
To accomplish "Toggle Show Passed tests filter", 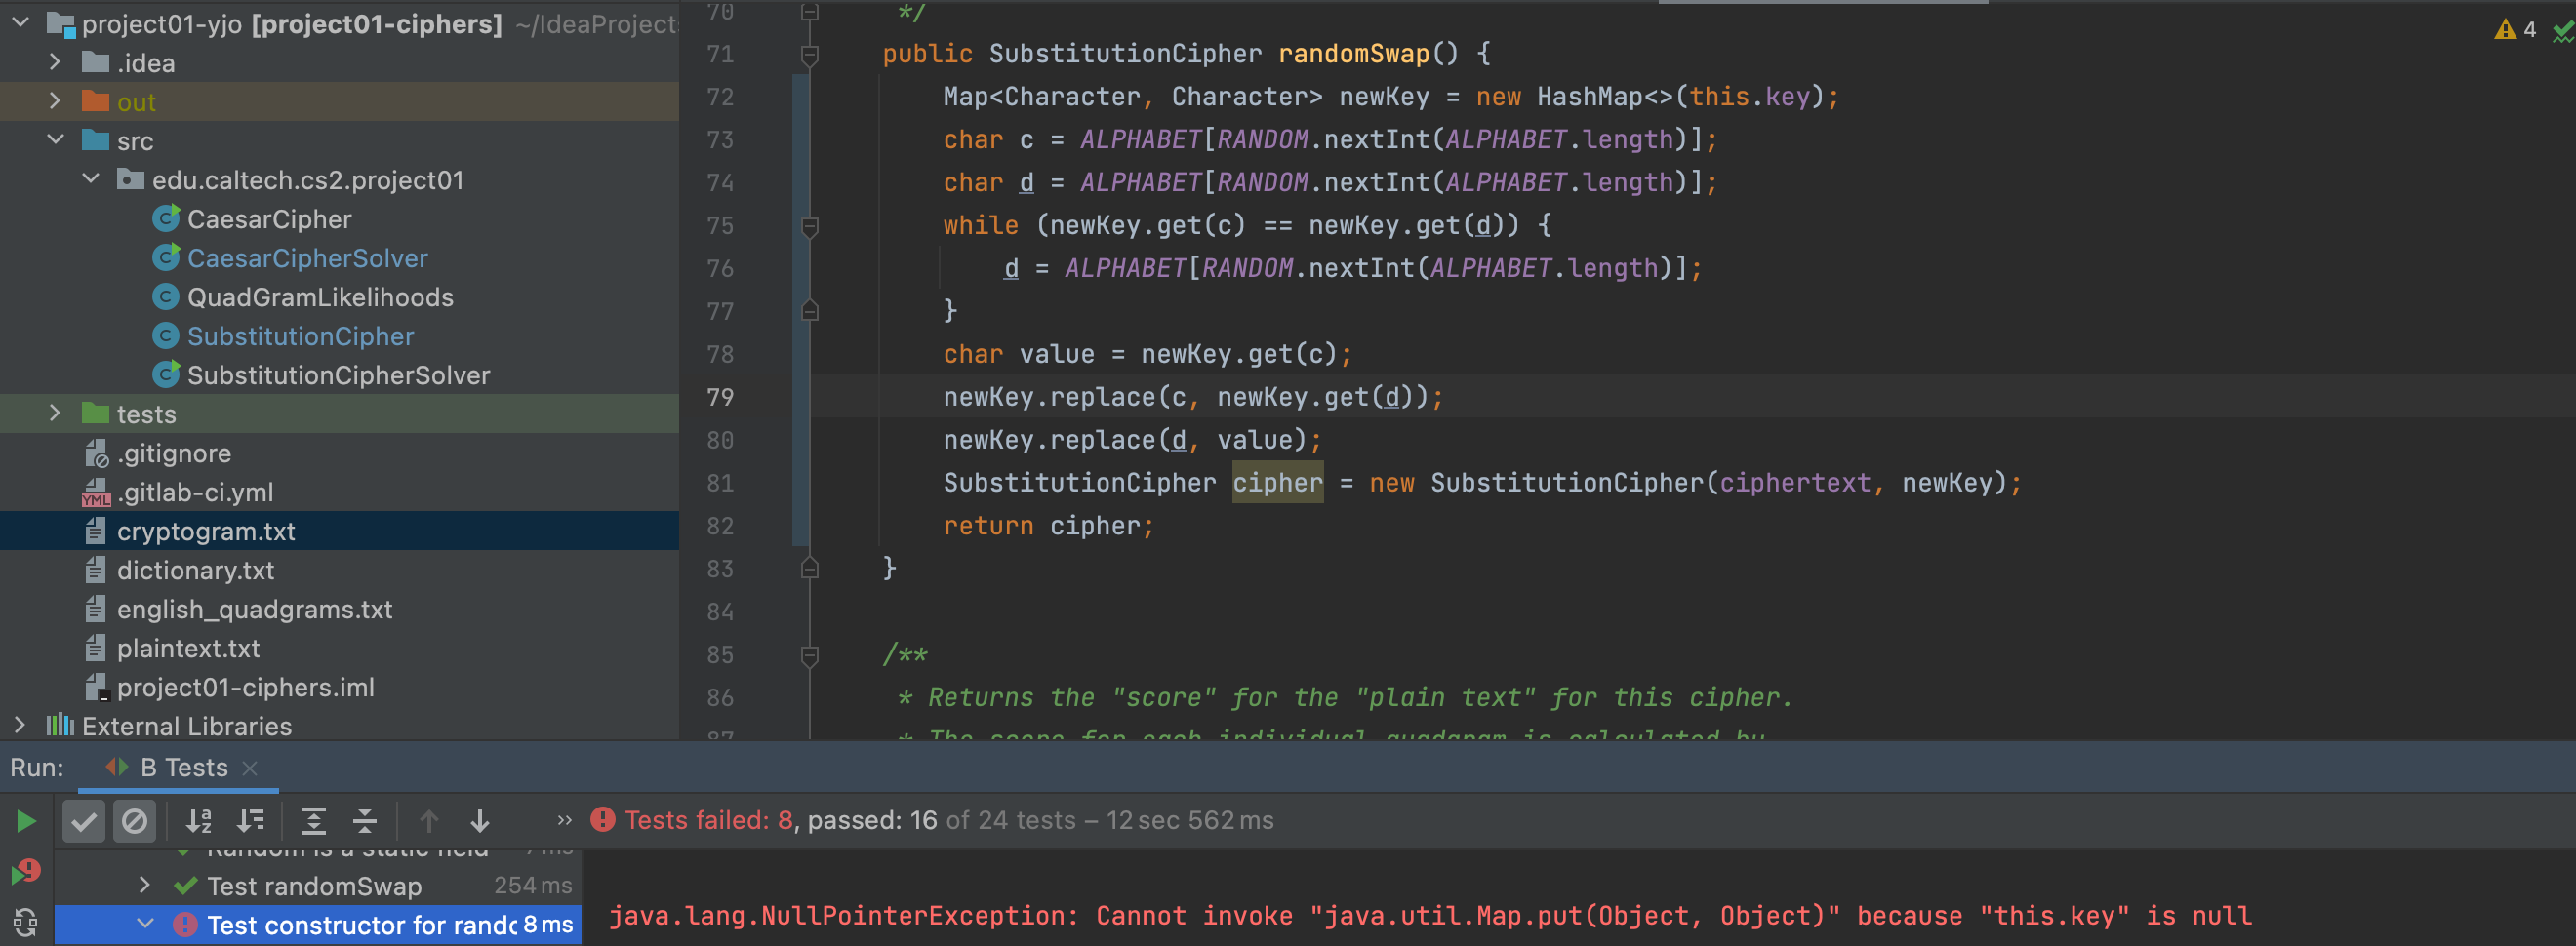I will [x=84, y=821].
